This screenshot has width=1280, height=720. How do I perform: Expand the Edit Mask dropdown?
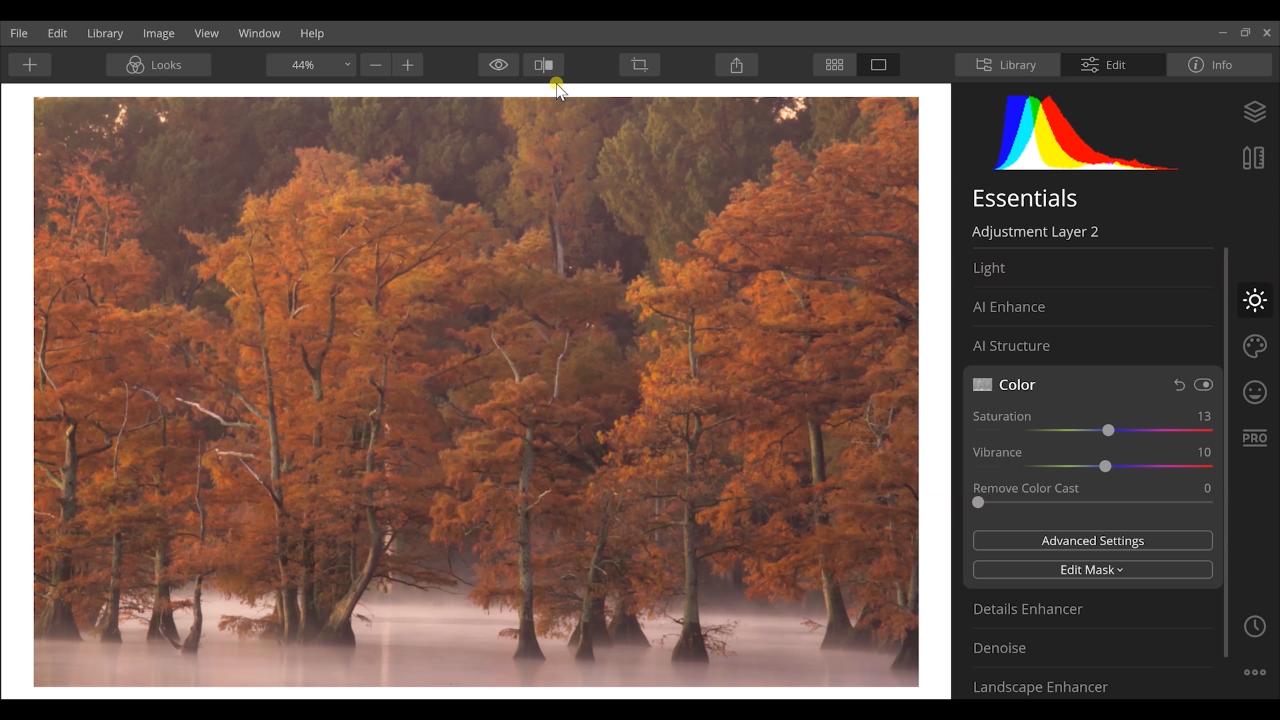tap(1092, 570)
